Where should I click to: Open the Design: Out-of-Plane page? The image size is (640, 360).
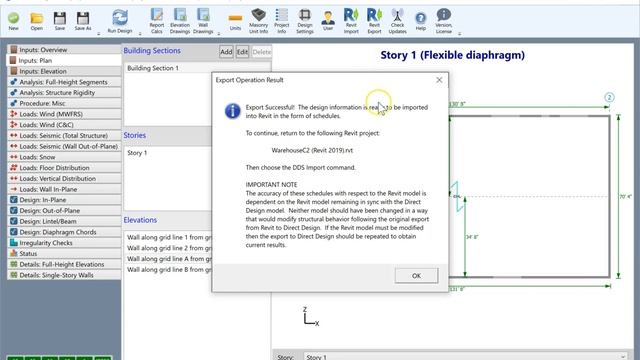64,211
